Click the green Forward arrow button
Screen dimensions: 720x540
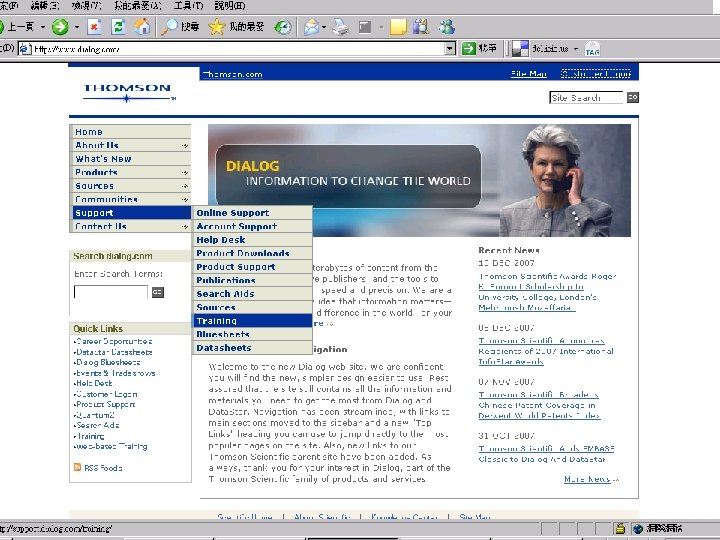pyautogui.click(x=60, y=27)
